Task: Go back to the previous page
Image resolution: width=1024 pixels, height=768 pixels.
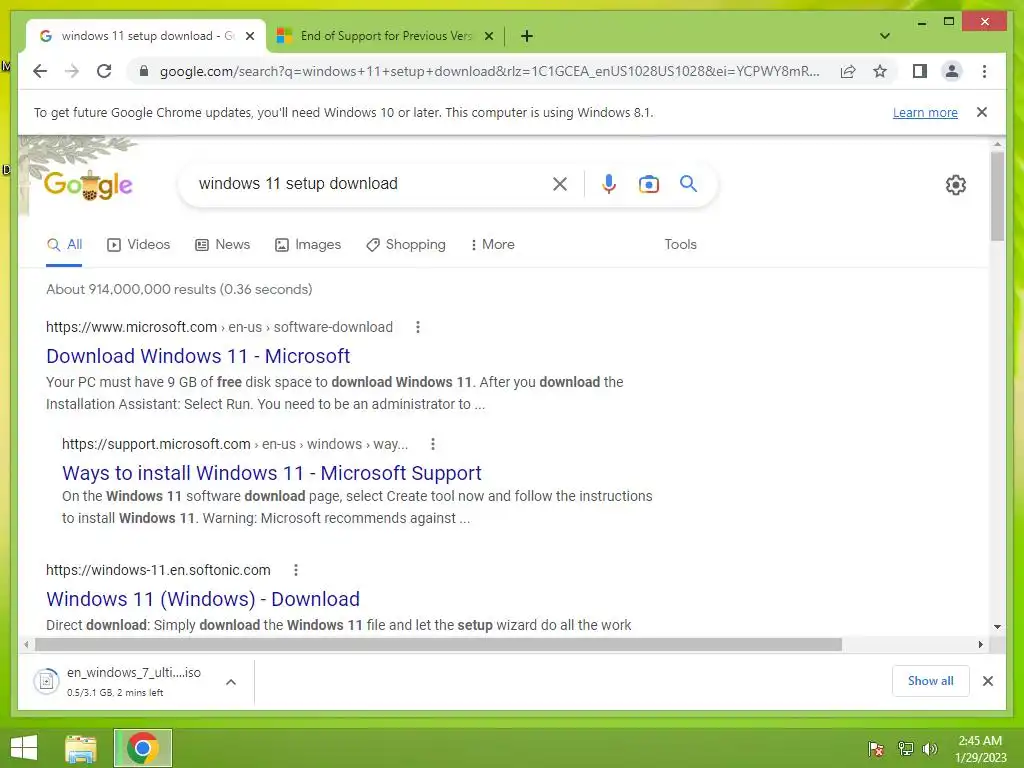Action: (x=40, y=71)
